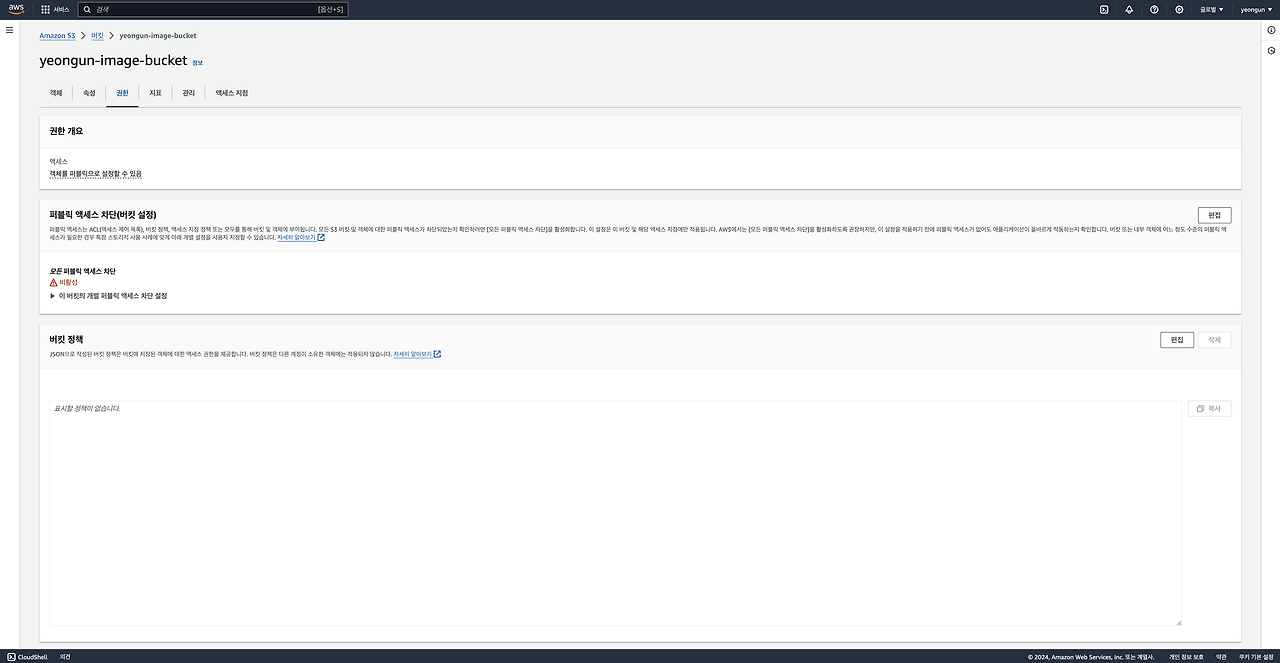The image size is (1280, 663).
Task: Click the 비활성 warning status
Action: click(64, 283)
